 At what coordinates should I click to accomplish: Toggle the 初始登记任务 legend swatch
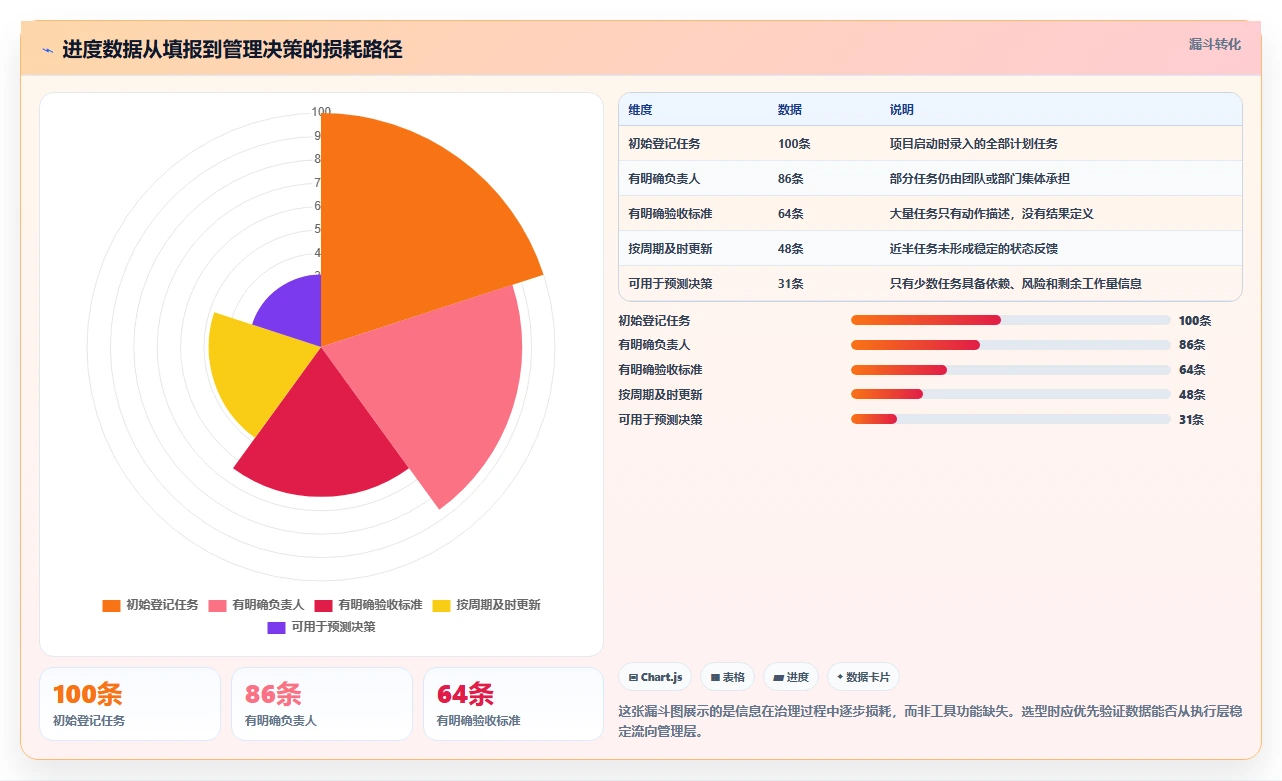(x=111, y=605)
